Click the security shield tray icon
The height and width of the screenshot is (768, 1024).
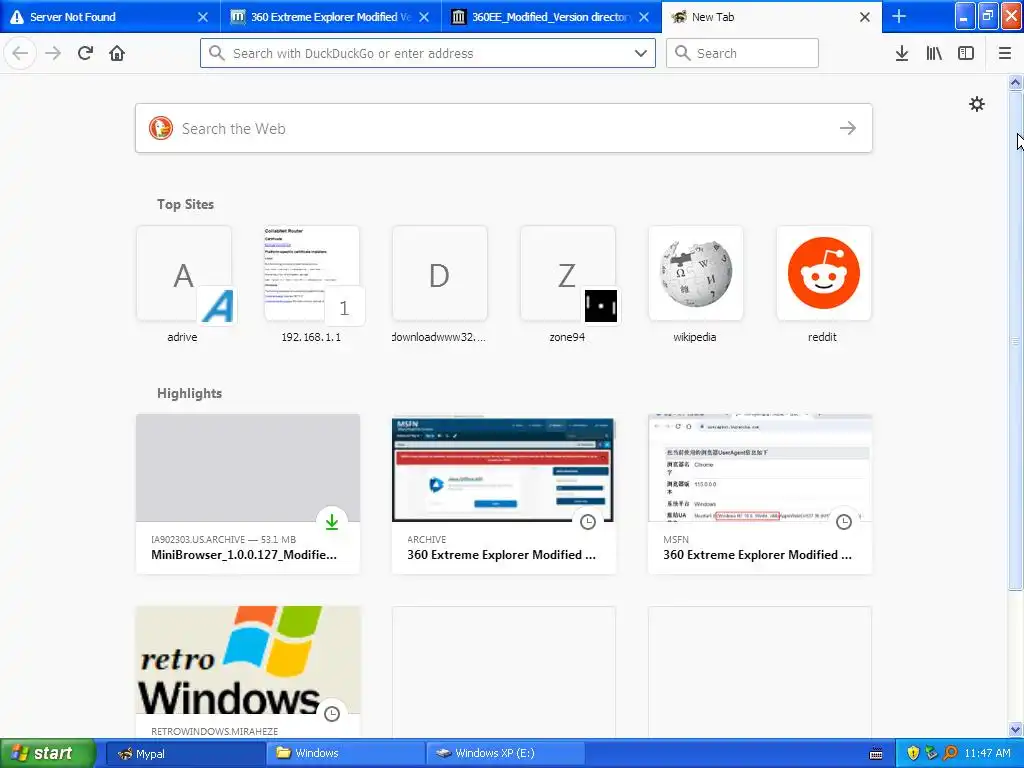tap(913, 753)
